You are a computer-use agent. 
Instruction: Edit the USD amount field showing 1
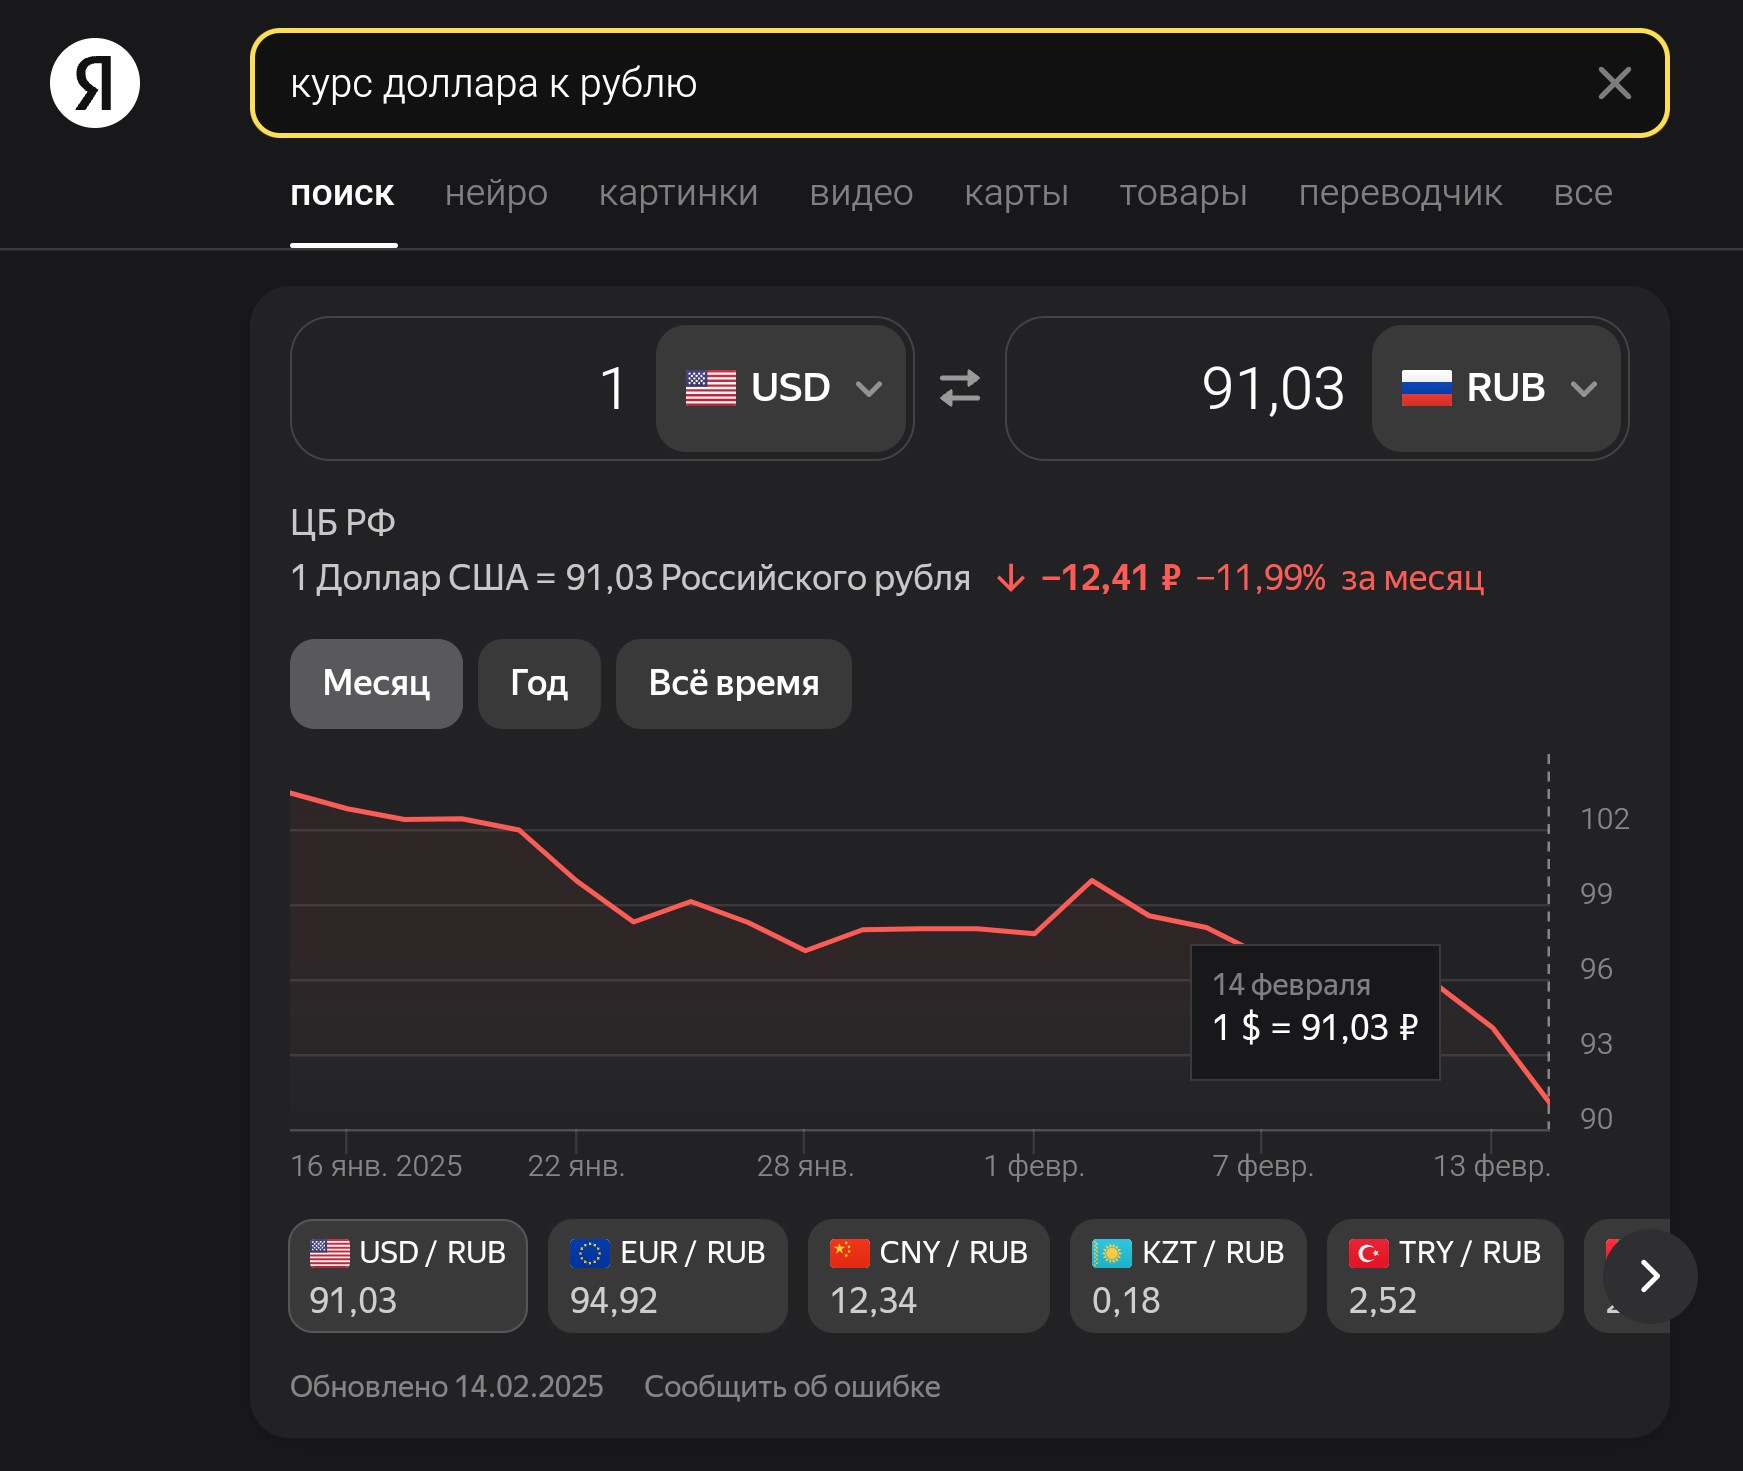474,388
